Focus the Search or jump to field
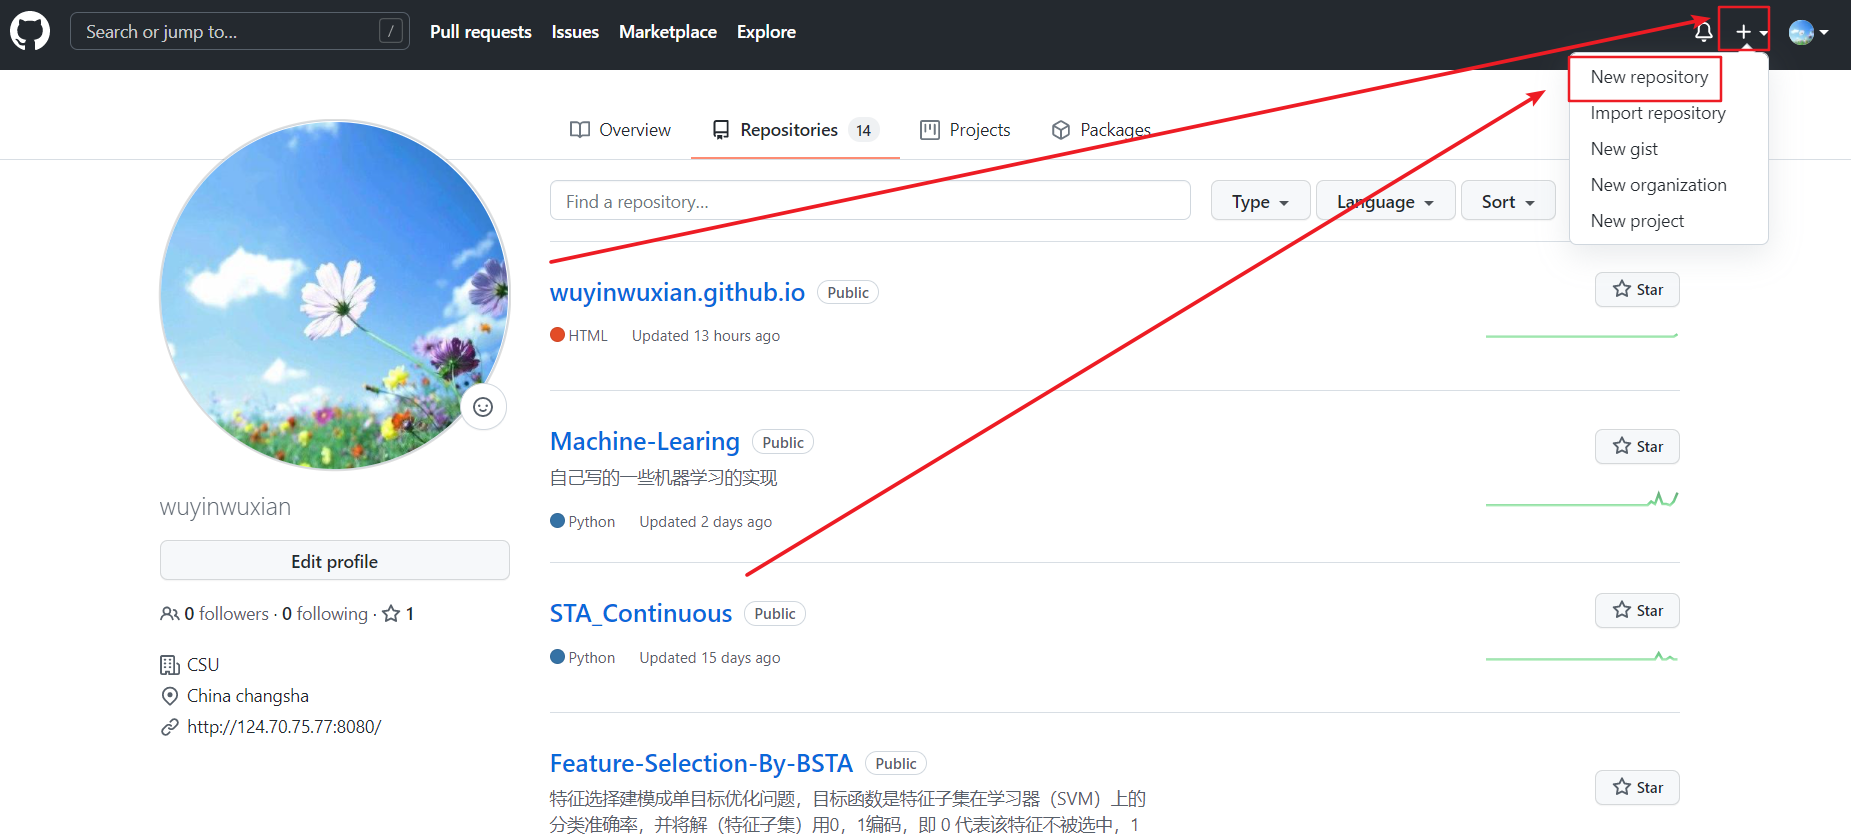1851x834 pixels. click(240, 32)
